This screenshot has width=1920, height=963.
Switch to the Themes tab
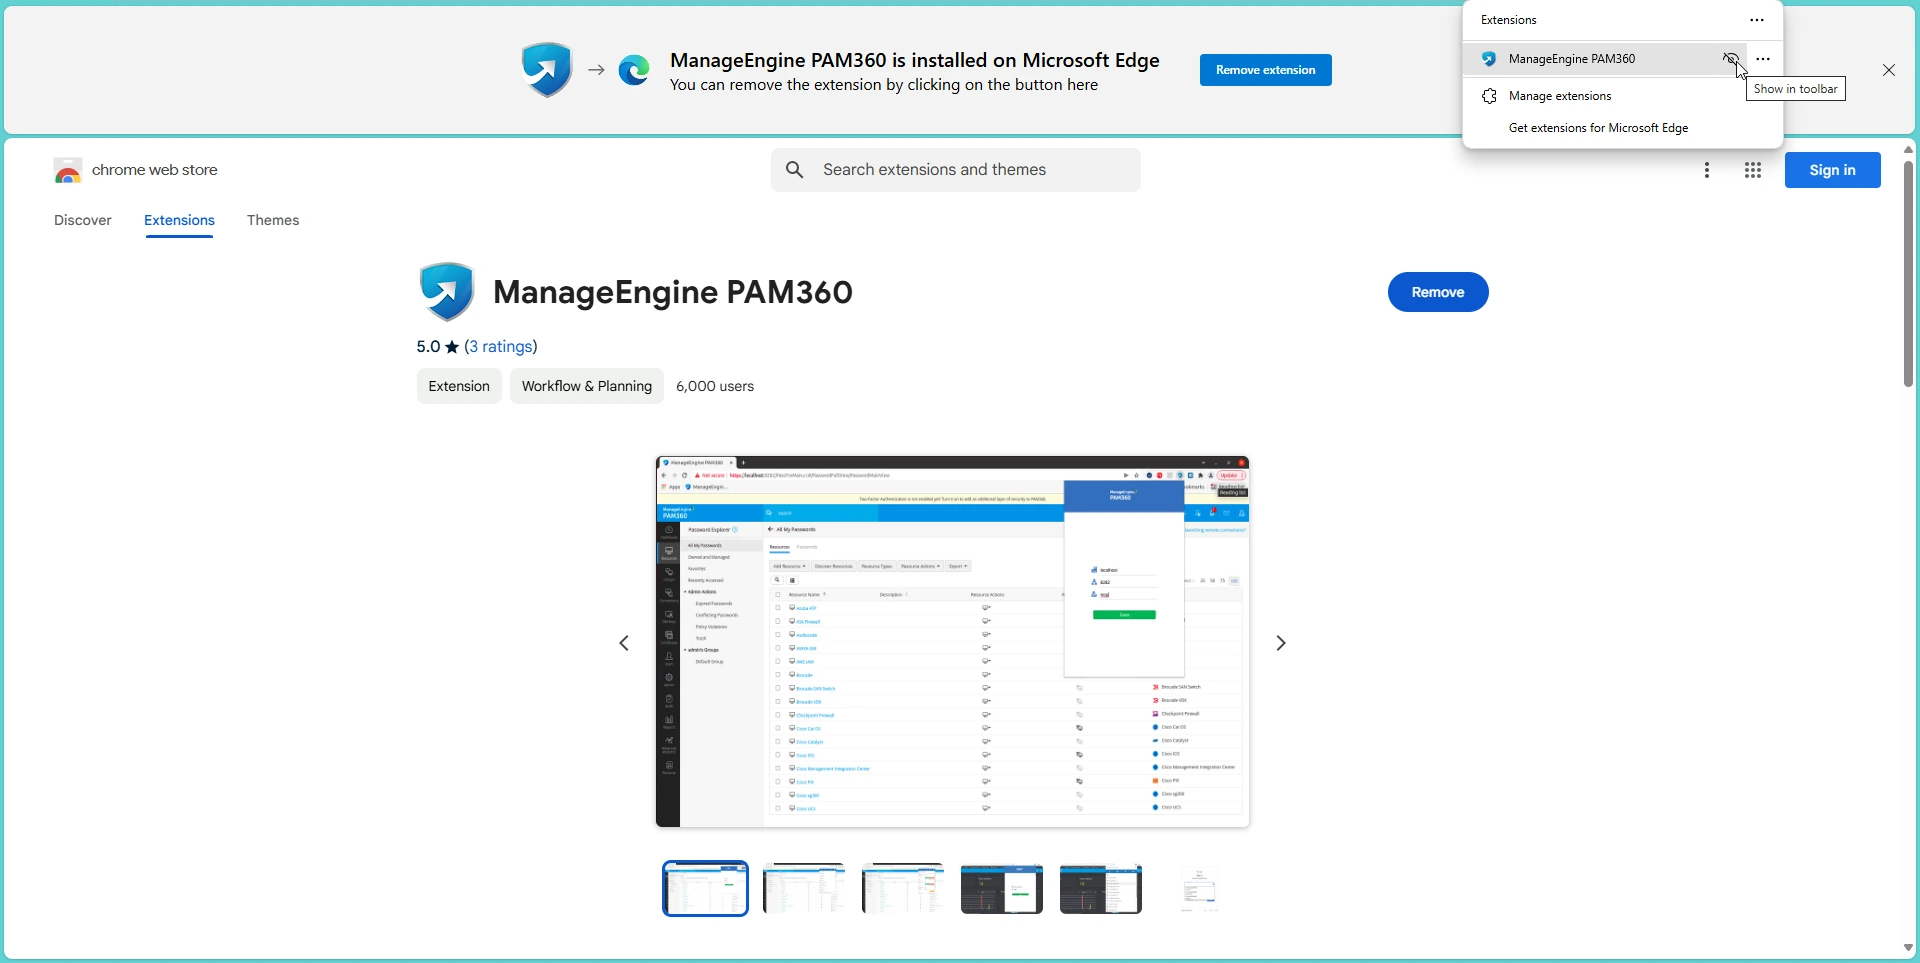(273, 220)
